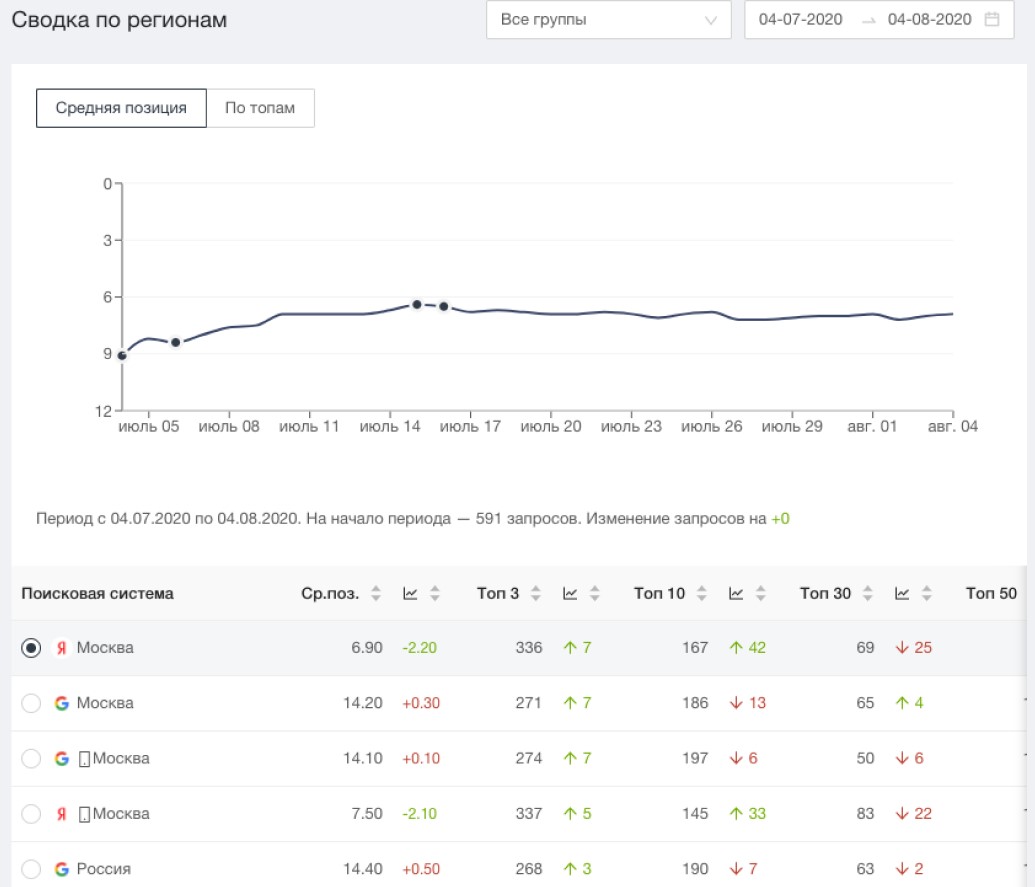
Task: Switch to the Средняя позиция tab
Action: coord(121,108)
